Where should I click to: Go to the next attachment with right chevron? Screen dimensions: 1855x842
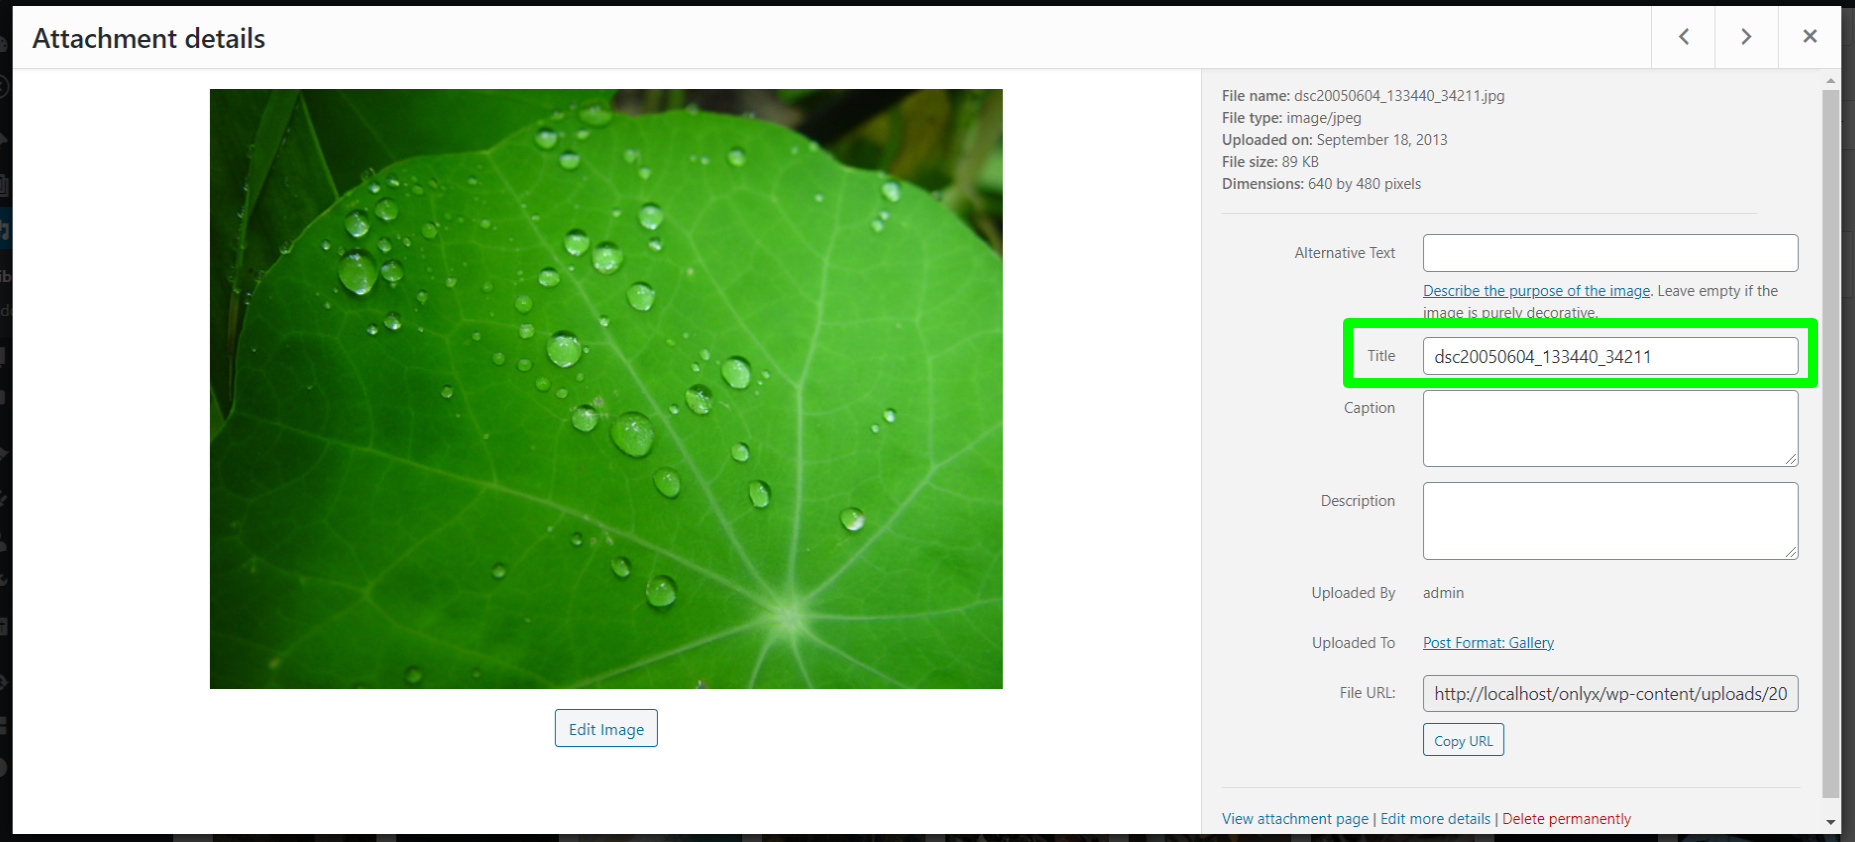(x=1746, y=37)
